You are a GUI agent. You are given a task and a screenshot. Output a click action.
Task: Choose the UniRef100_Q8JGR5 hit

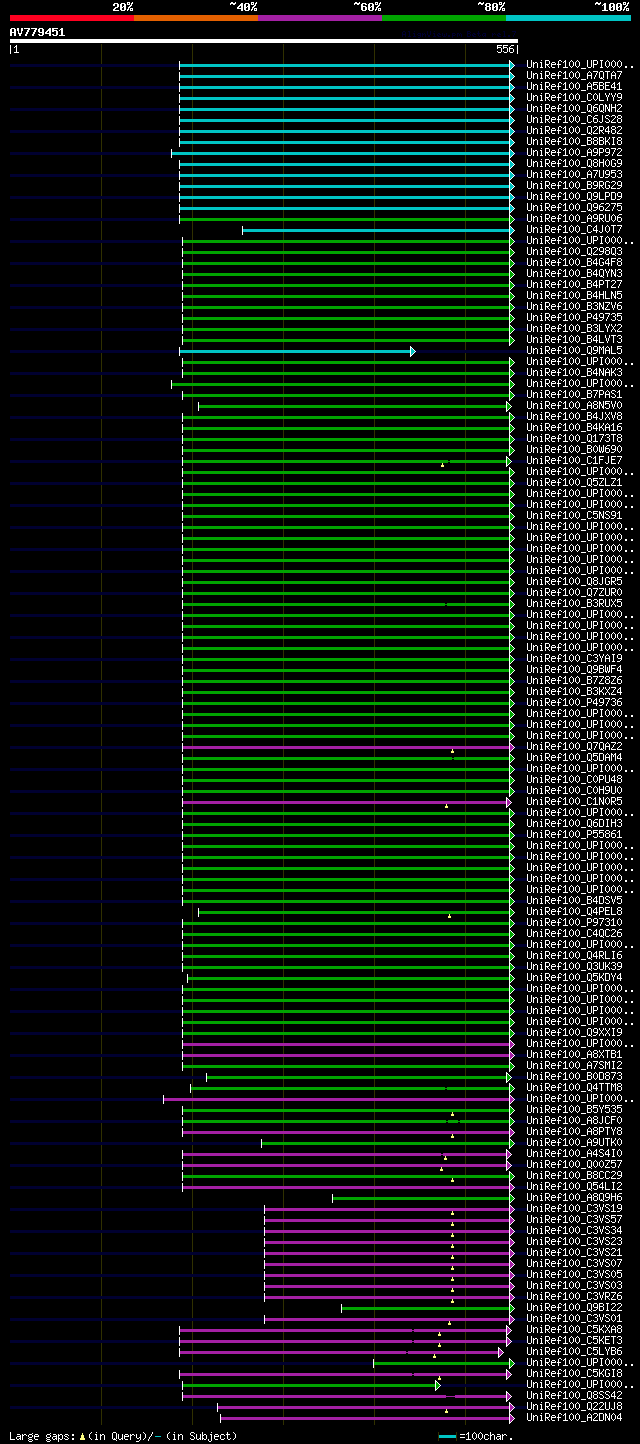point(574,582)
